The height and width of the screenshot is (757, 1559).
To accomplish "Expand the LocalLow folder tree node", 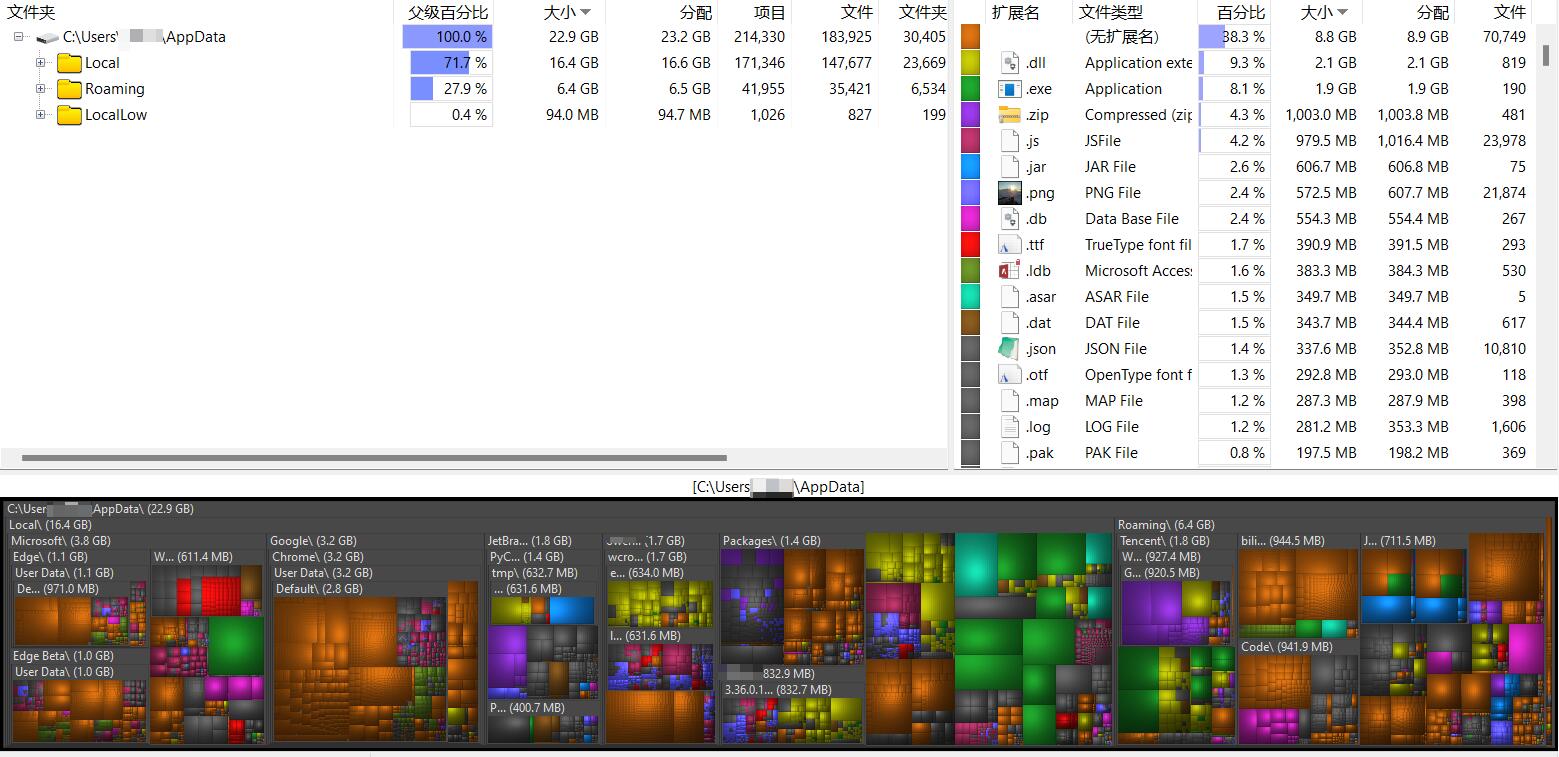I will point(41,115).
